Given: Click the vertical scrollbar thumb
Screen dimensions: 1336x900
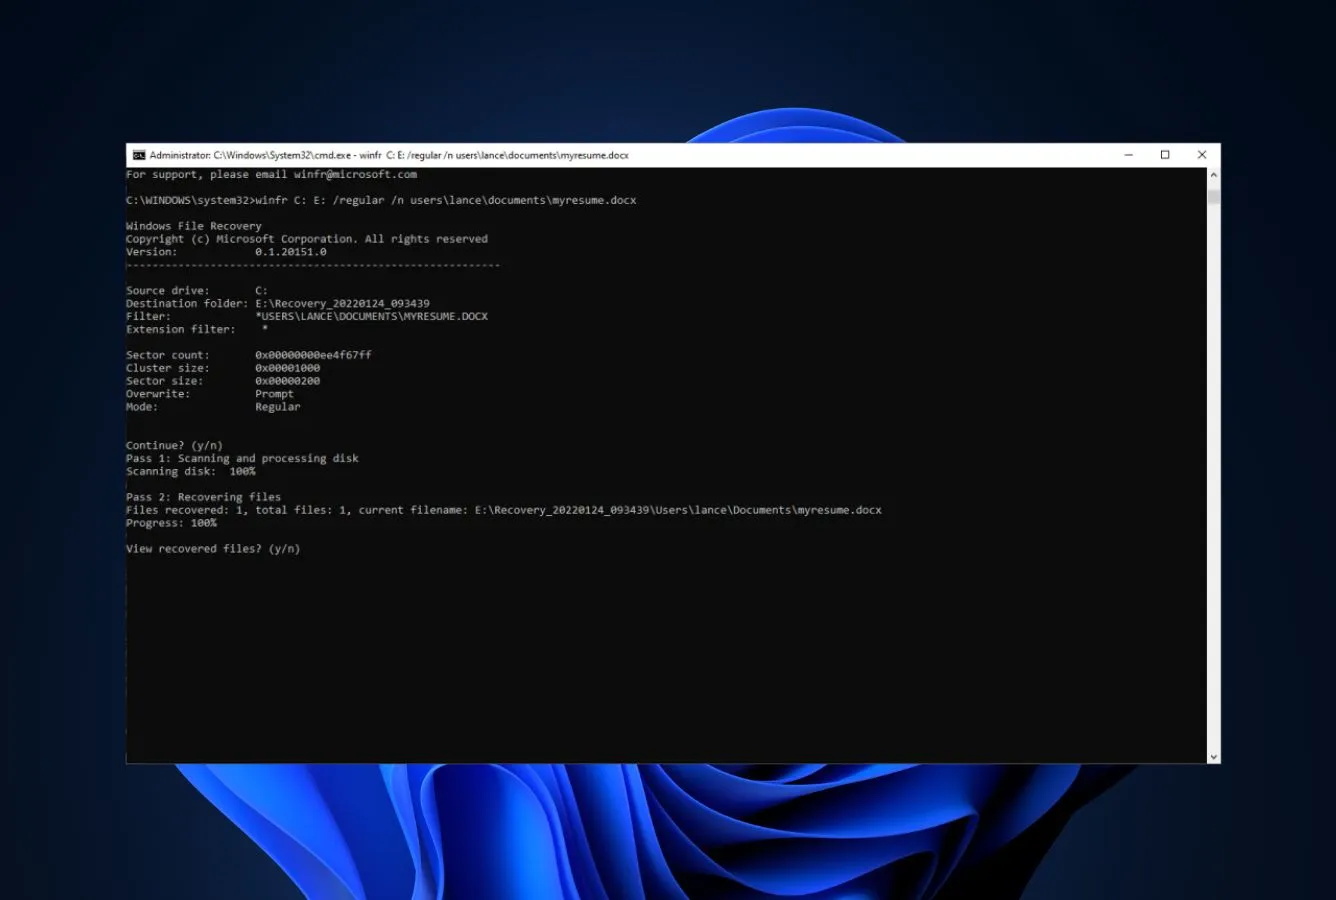Looking at the screenshot, I should coord(1214,195).
